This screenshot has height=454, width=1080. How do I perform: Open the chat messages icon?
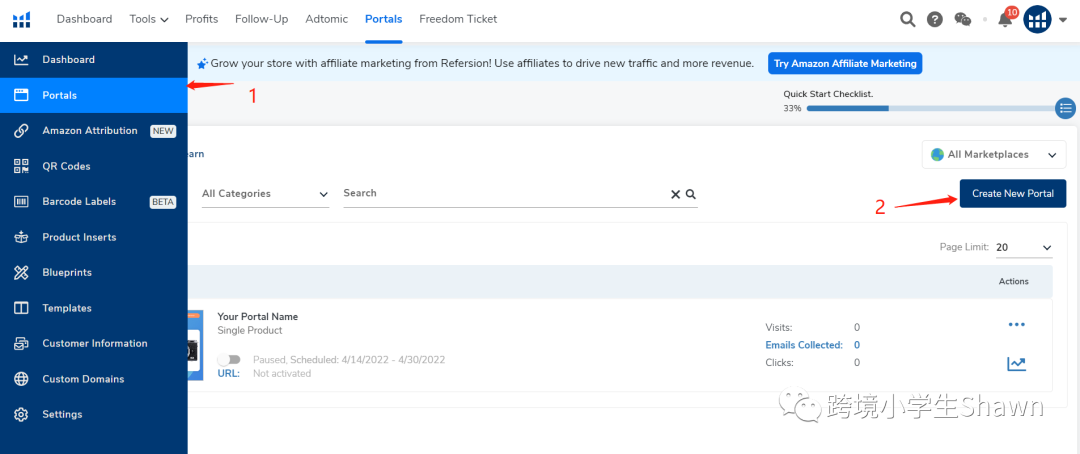click(963, 19)
